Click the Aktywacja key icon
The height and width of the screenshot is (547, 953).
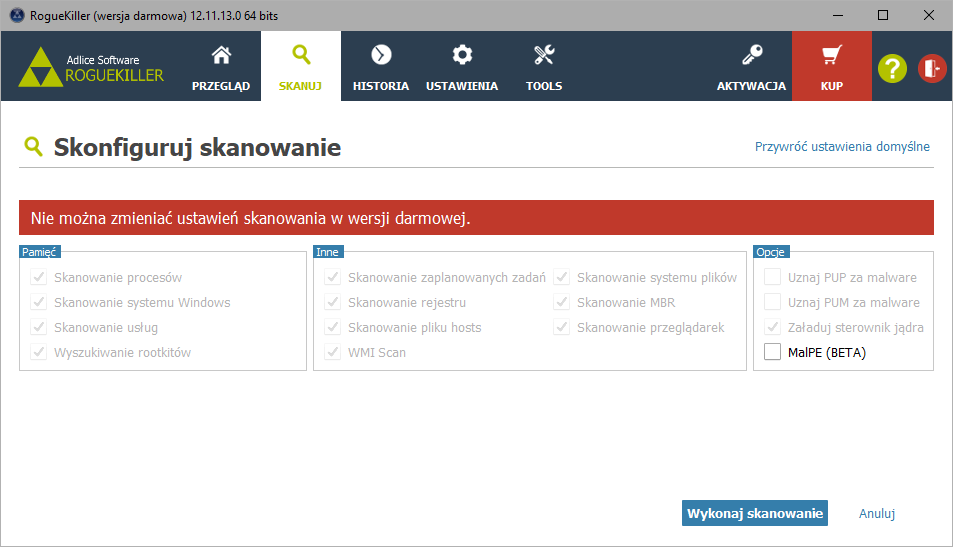752,55
